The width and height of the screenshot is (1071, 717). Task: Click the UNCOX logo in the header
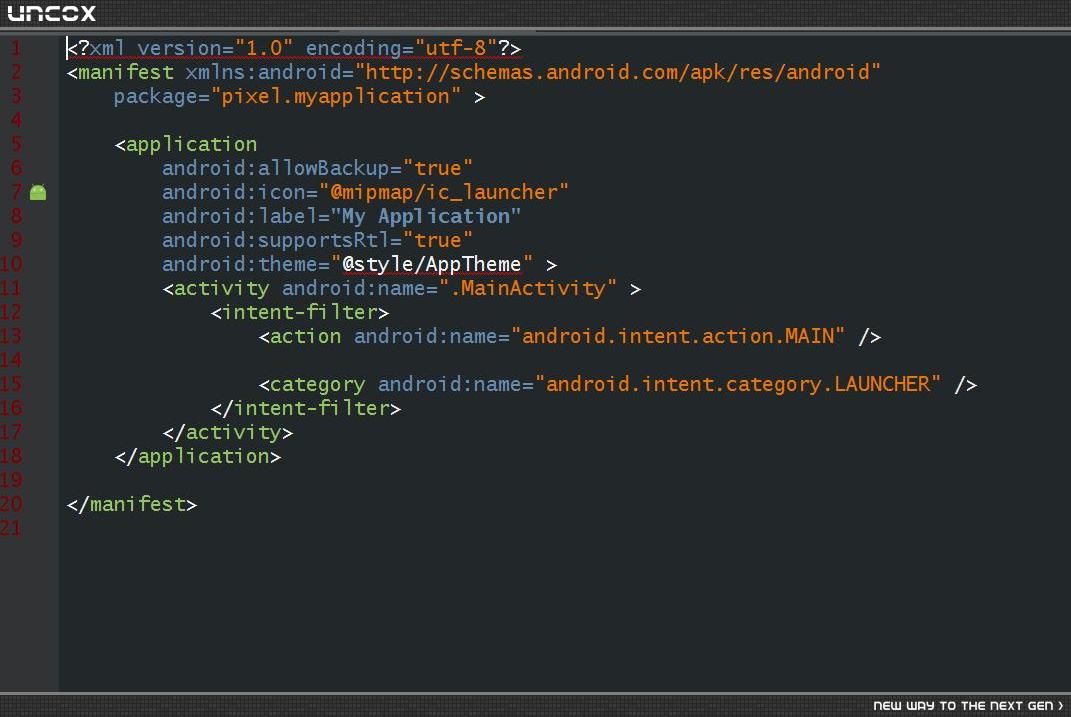tap(51, 13)
